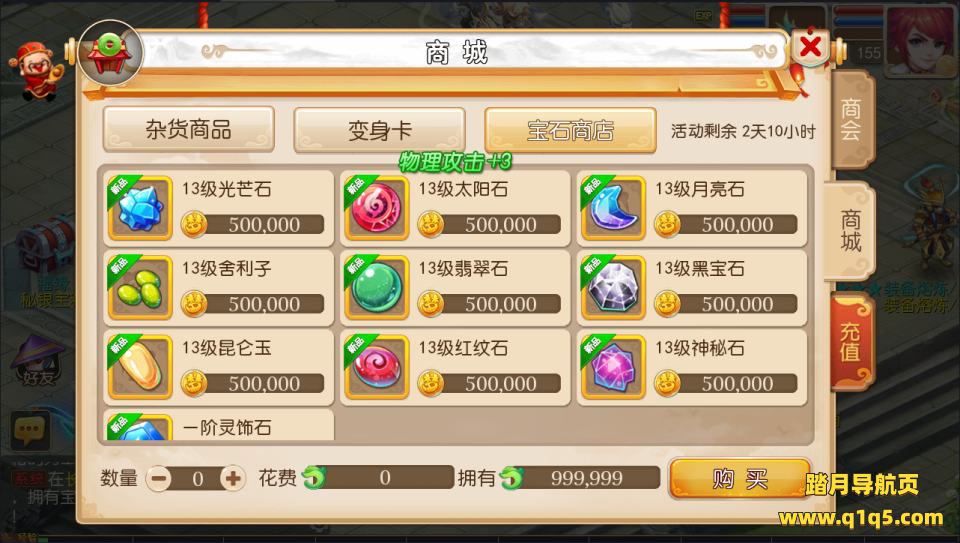
Task: Switch to the 杂货商品 tab
Action: click(189, 129)
